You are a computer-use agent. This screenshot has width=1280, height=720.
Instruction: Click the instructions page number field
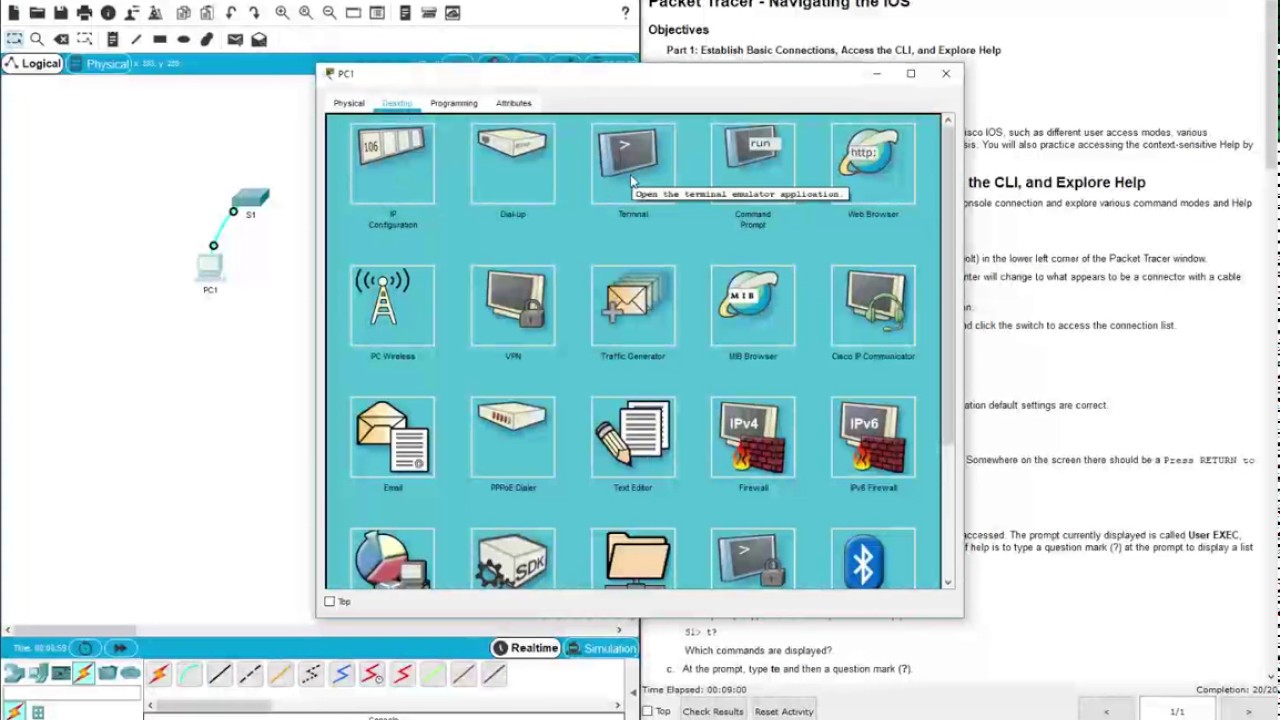tap(1177, 711)
